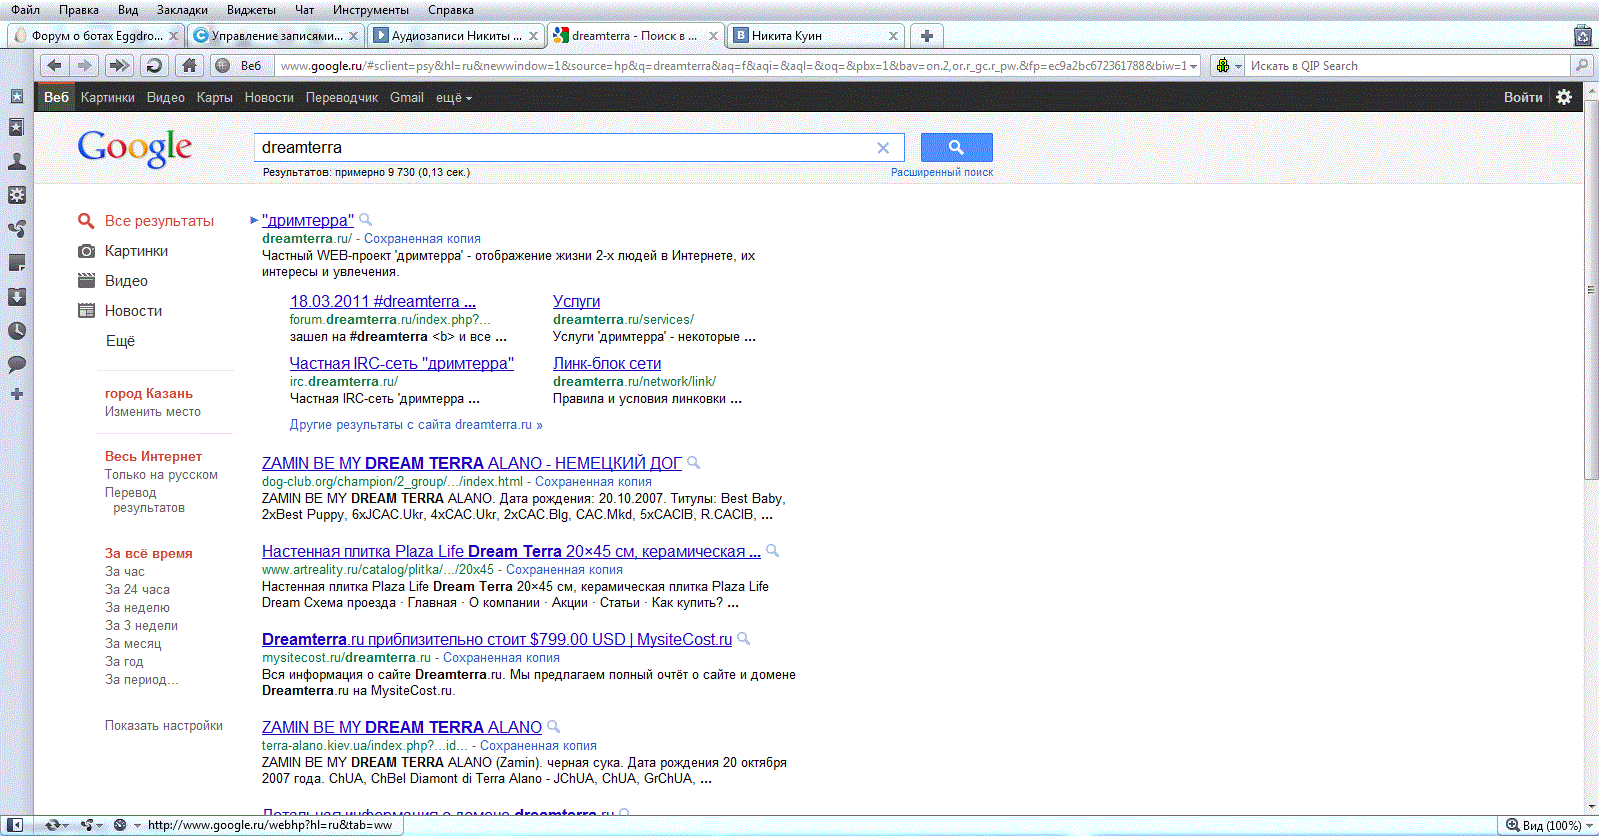Image resolution: width=1599 pixels, height=836 pixels.
Task: Click the magnifier in QIP Search field
Action: [1581, 66]
